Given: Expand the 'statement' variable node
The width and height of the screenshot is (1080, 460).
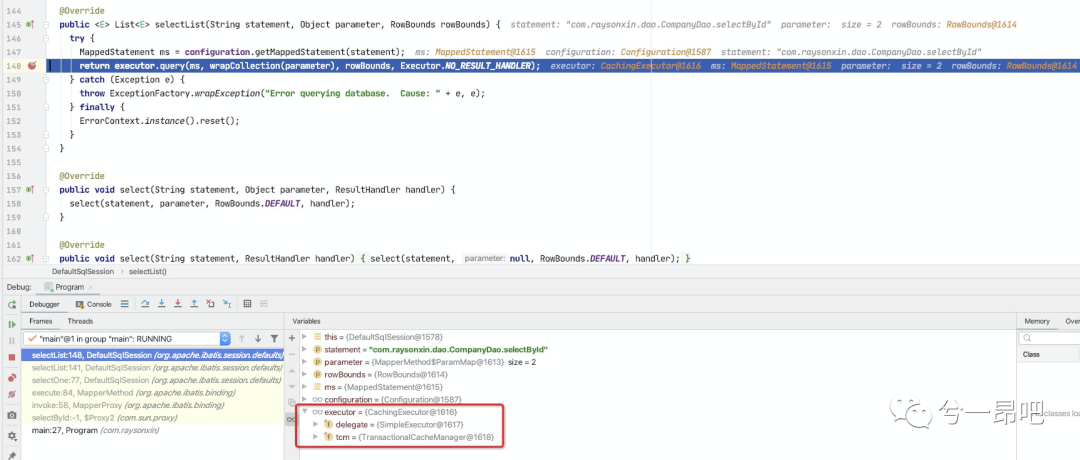Looking at the screenshot, I should click(305, 350).
